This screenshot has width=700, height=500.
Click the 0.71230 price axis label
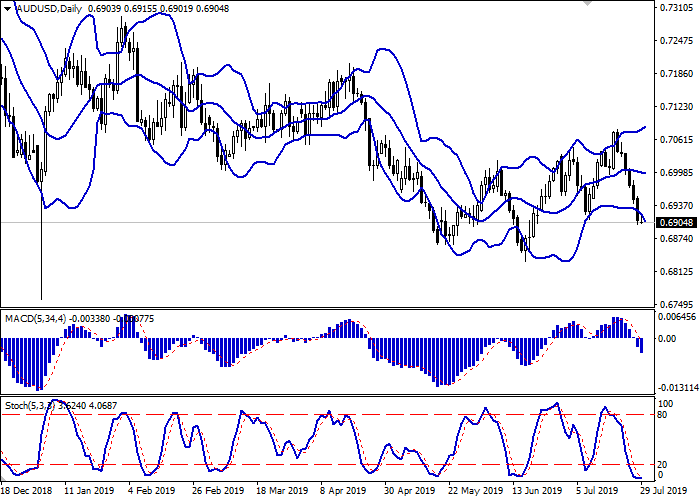click(677, 107)
